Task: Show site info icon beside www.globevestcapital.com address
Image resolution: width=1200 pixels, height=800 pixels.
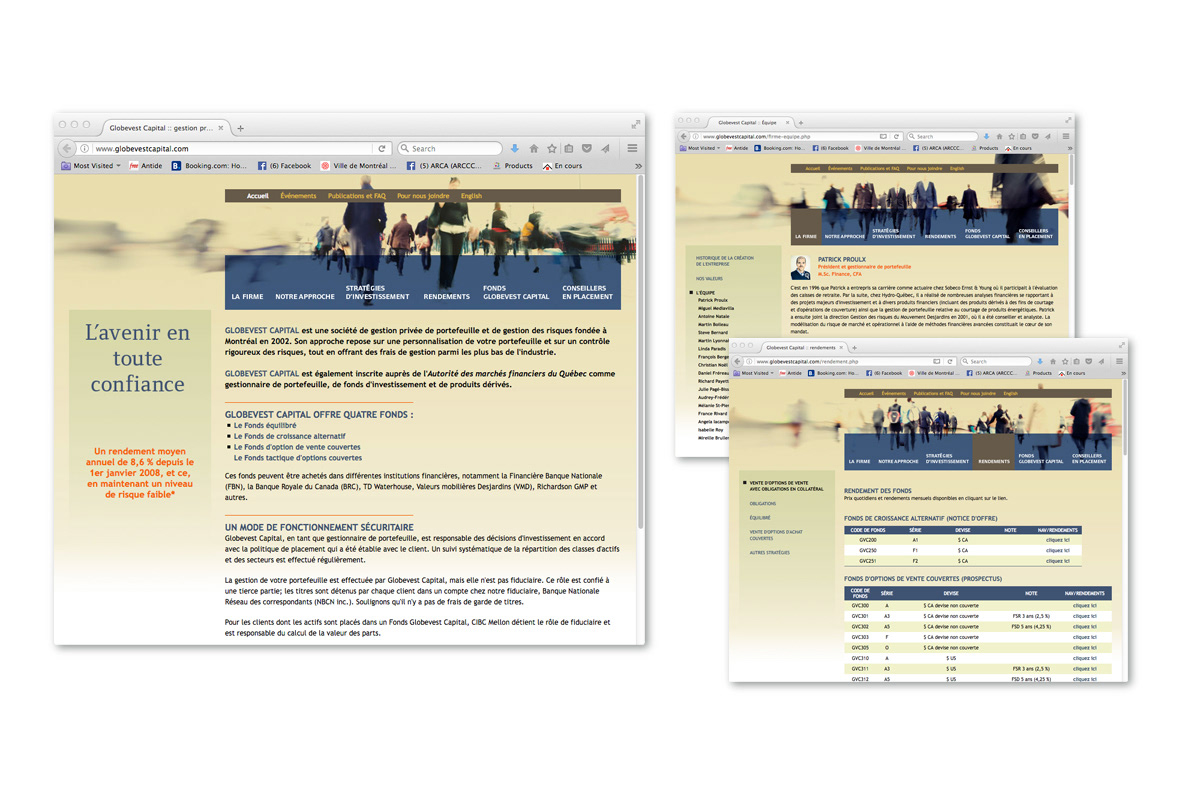Action: click(x=85, y=149)
